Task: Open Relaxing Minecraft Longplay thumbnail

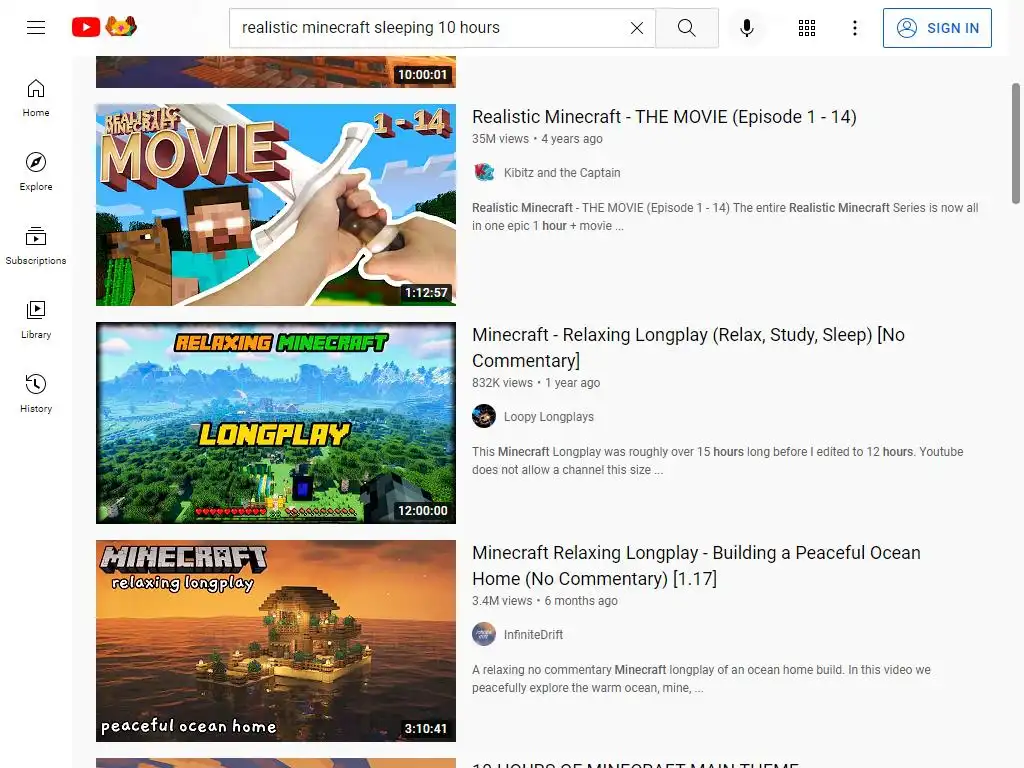Action: pos(276,423)
